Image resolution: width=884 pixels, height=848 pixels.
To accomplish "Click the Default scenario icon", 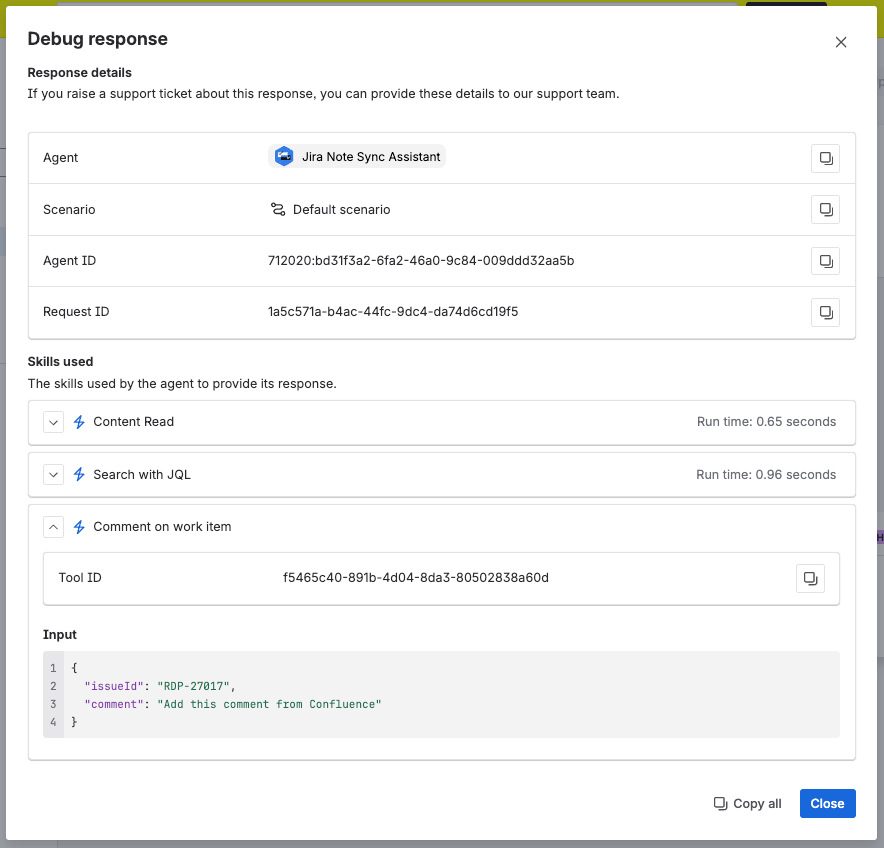I will 278,210.
